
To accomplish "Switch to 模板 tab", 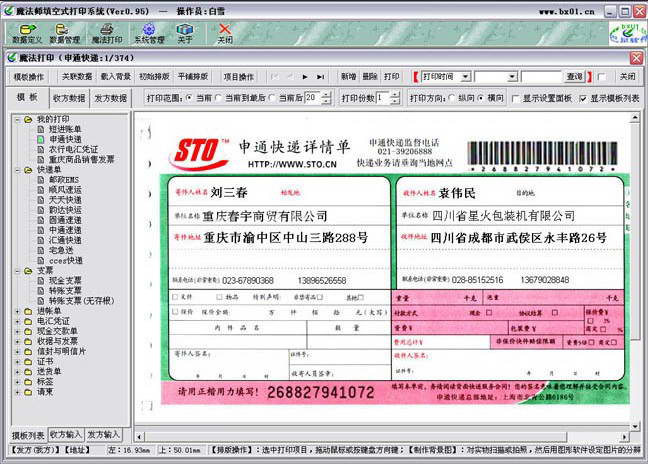I will point(27,98).
